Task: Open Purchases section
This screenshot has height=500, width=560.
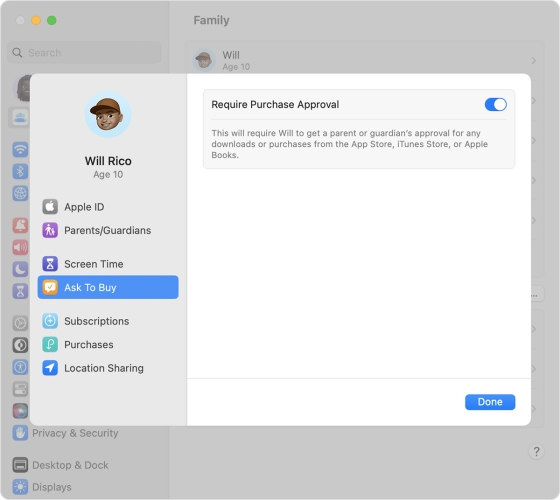Action: click(x=108, y=345)
